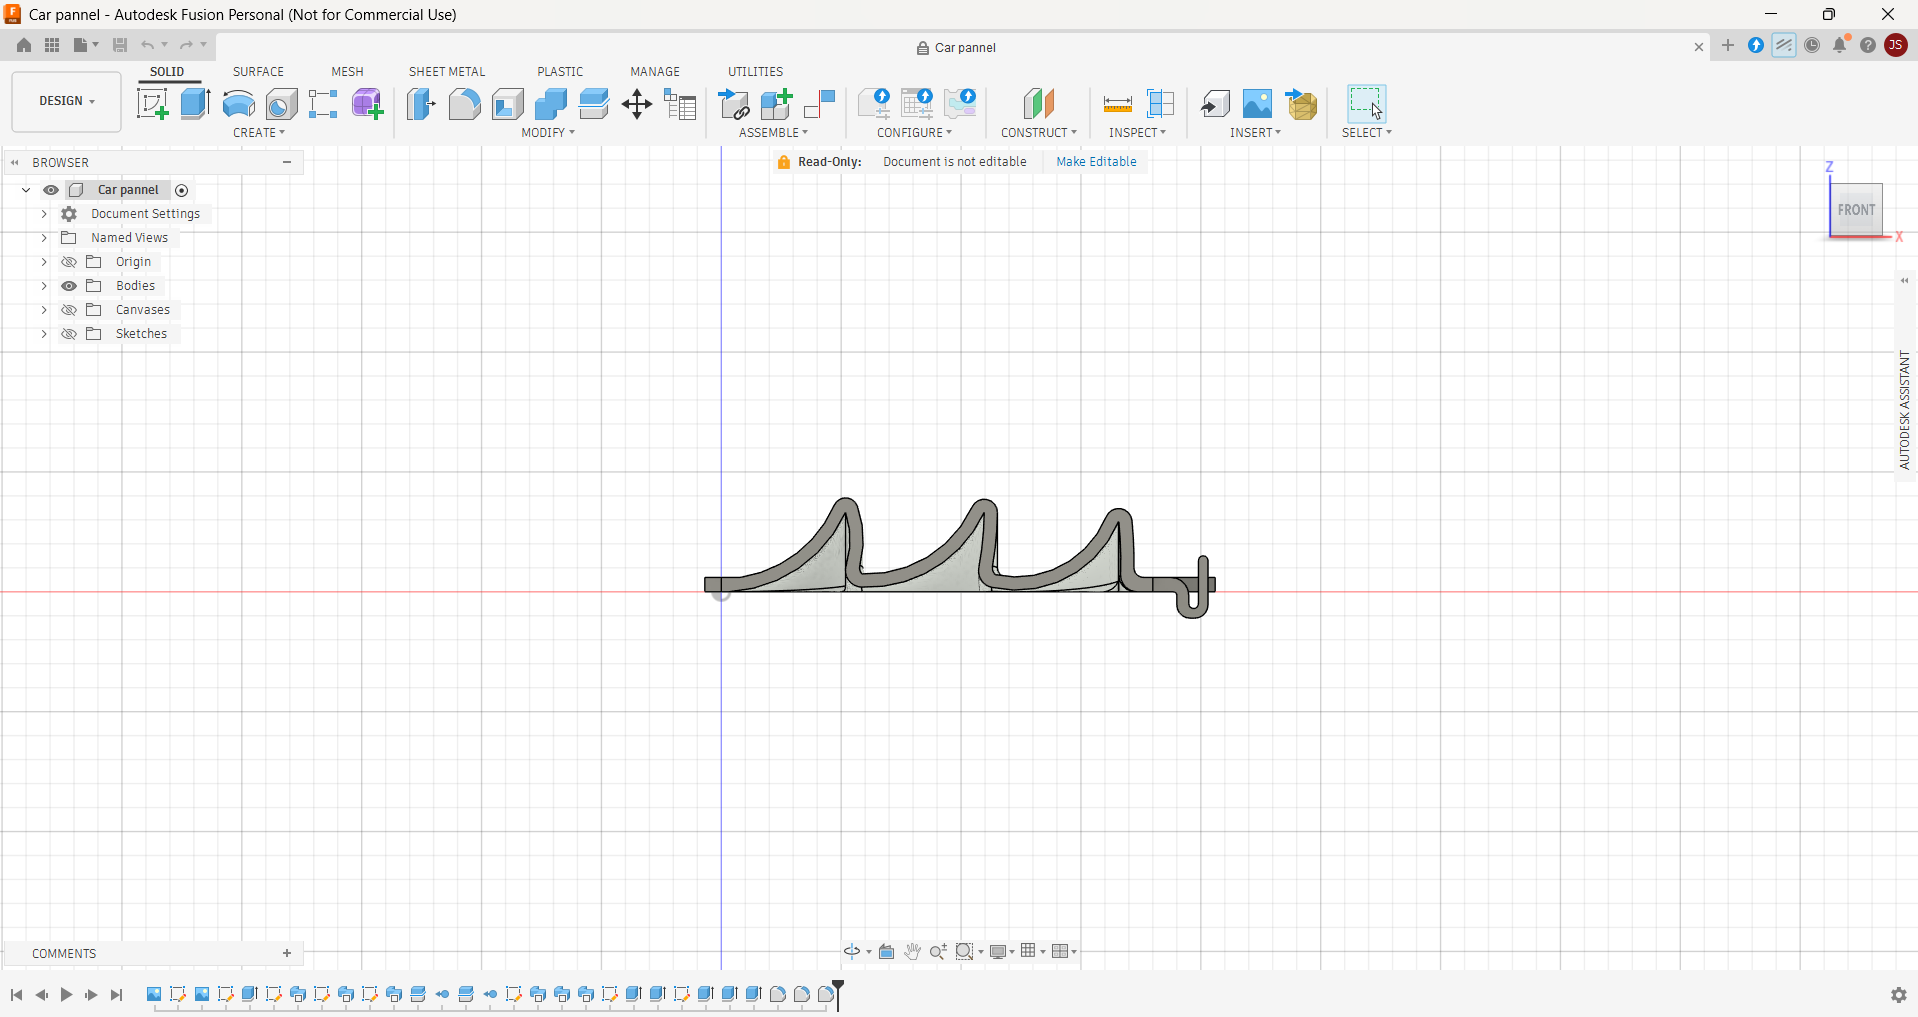This screenshot has width=1918, height=1017.
Task: Click the Home icon in top bar
Action: coord(24,45)
